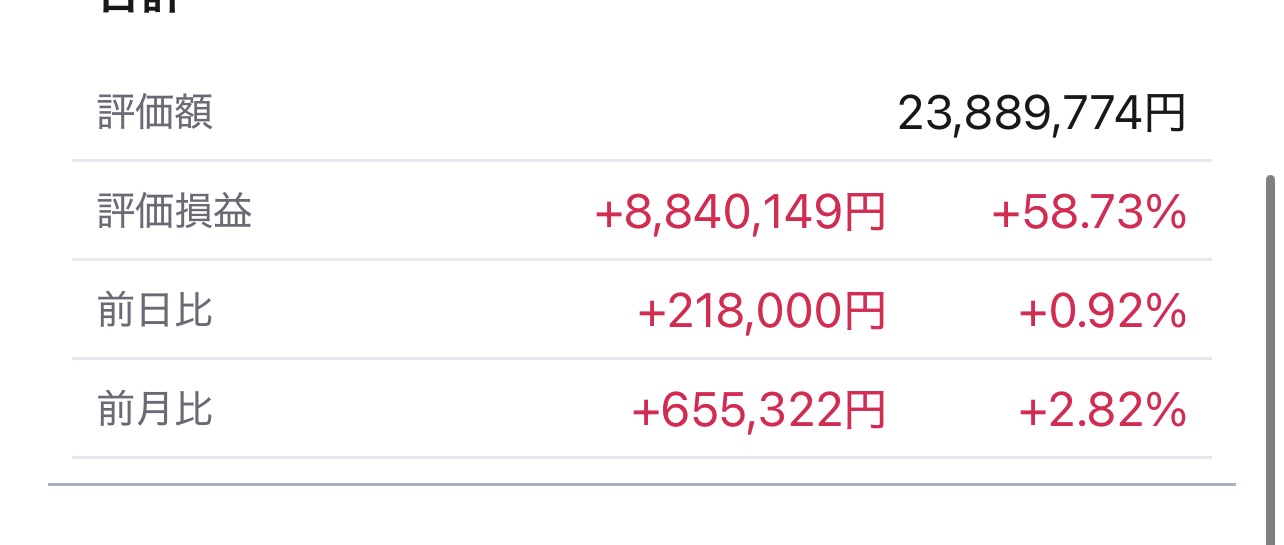Click the separator line under the 評価額 row
The image size is (1284, 545).
point(640,160)
